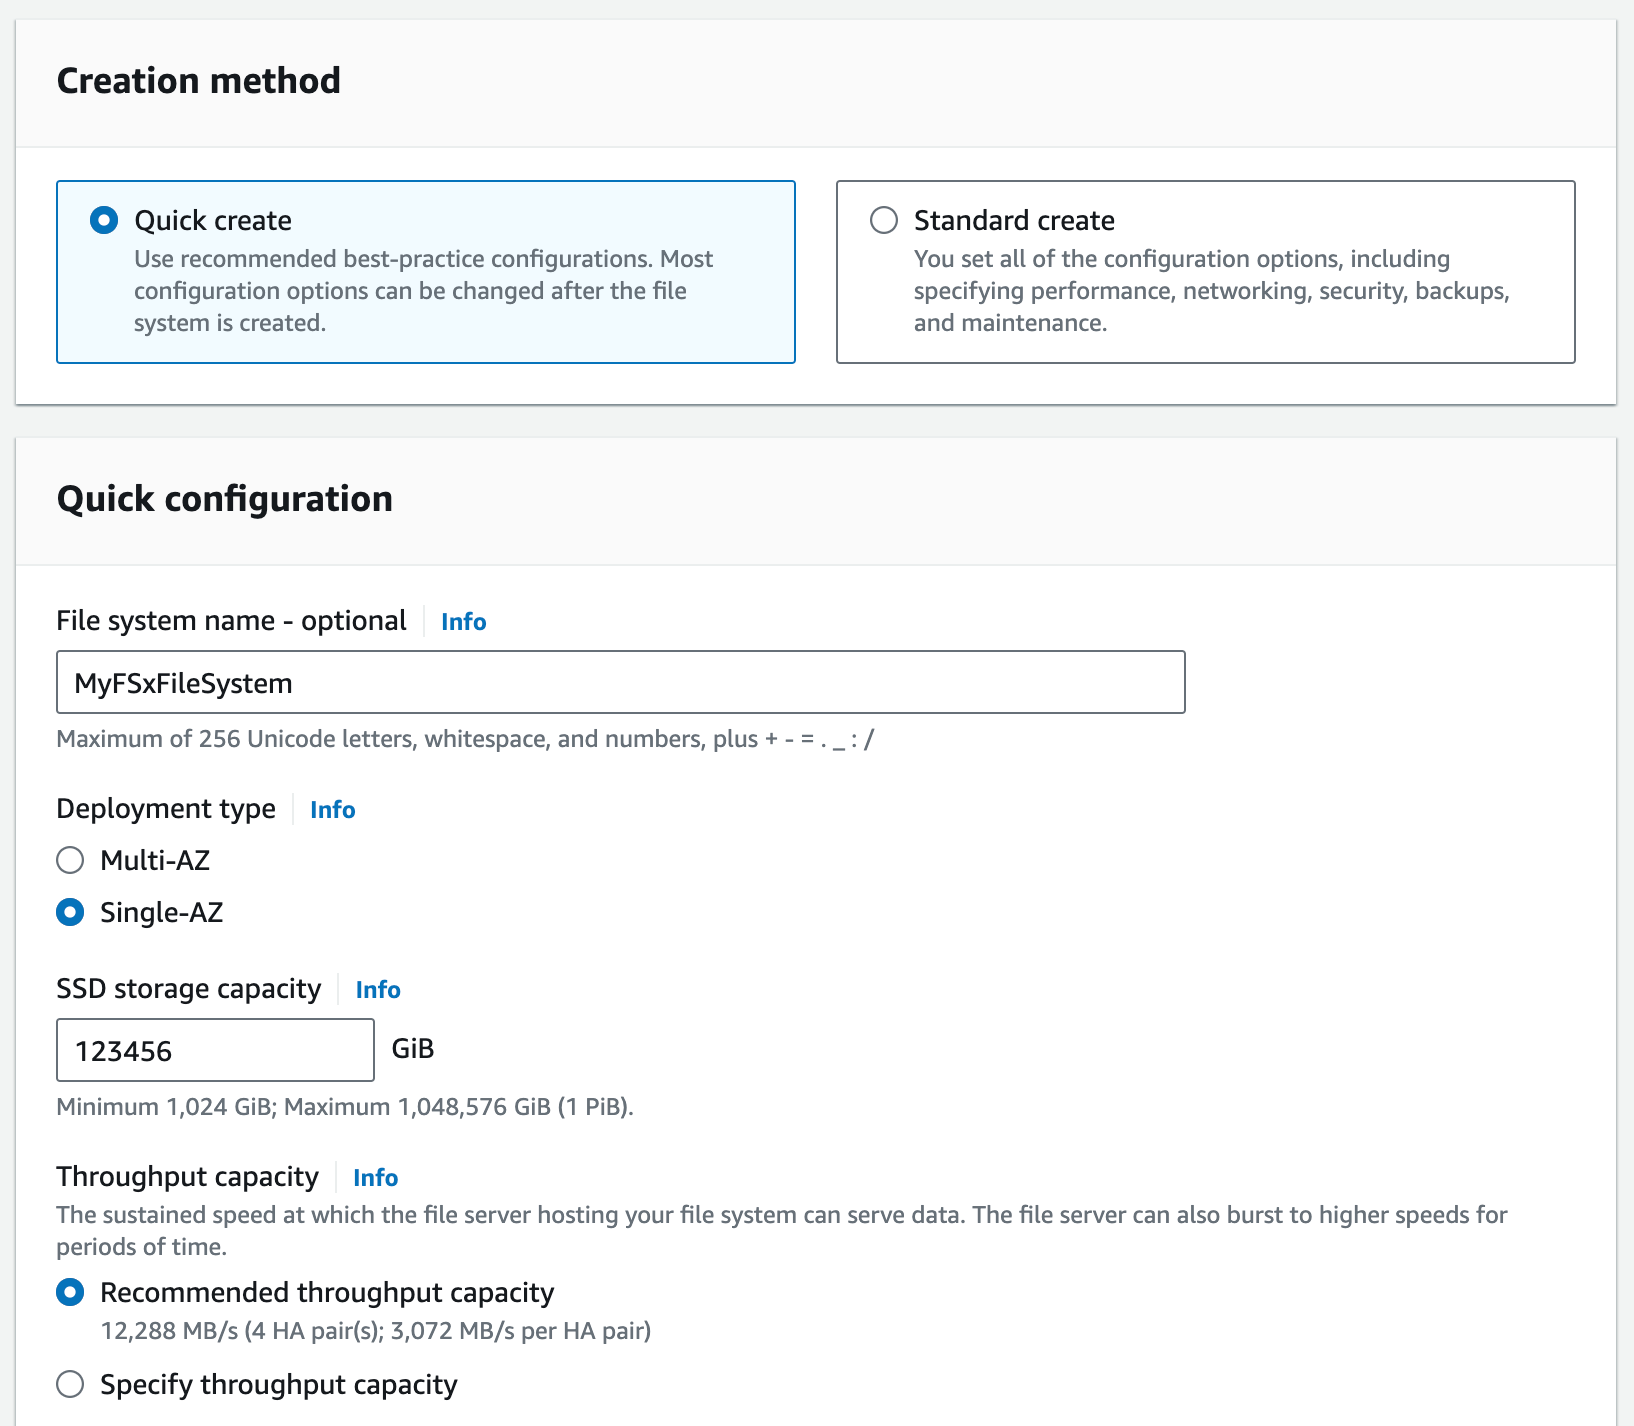Select the Standard create radio button
Viewport: 1634px width, 1426px height.
point(884,220)
